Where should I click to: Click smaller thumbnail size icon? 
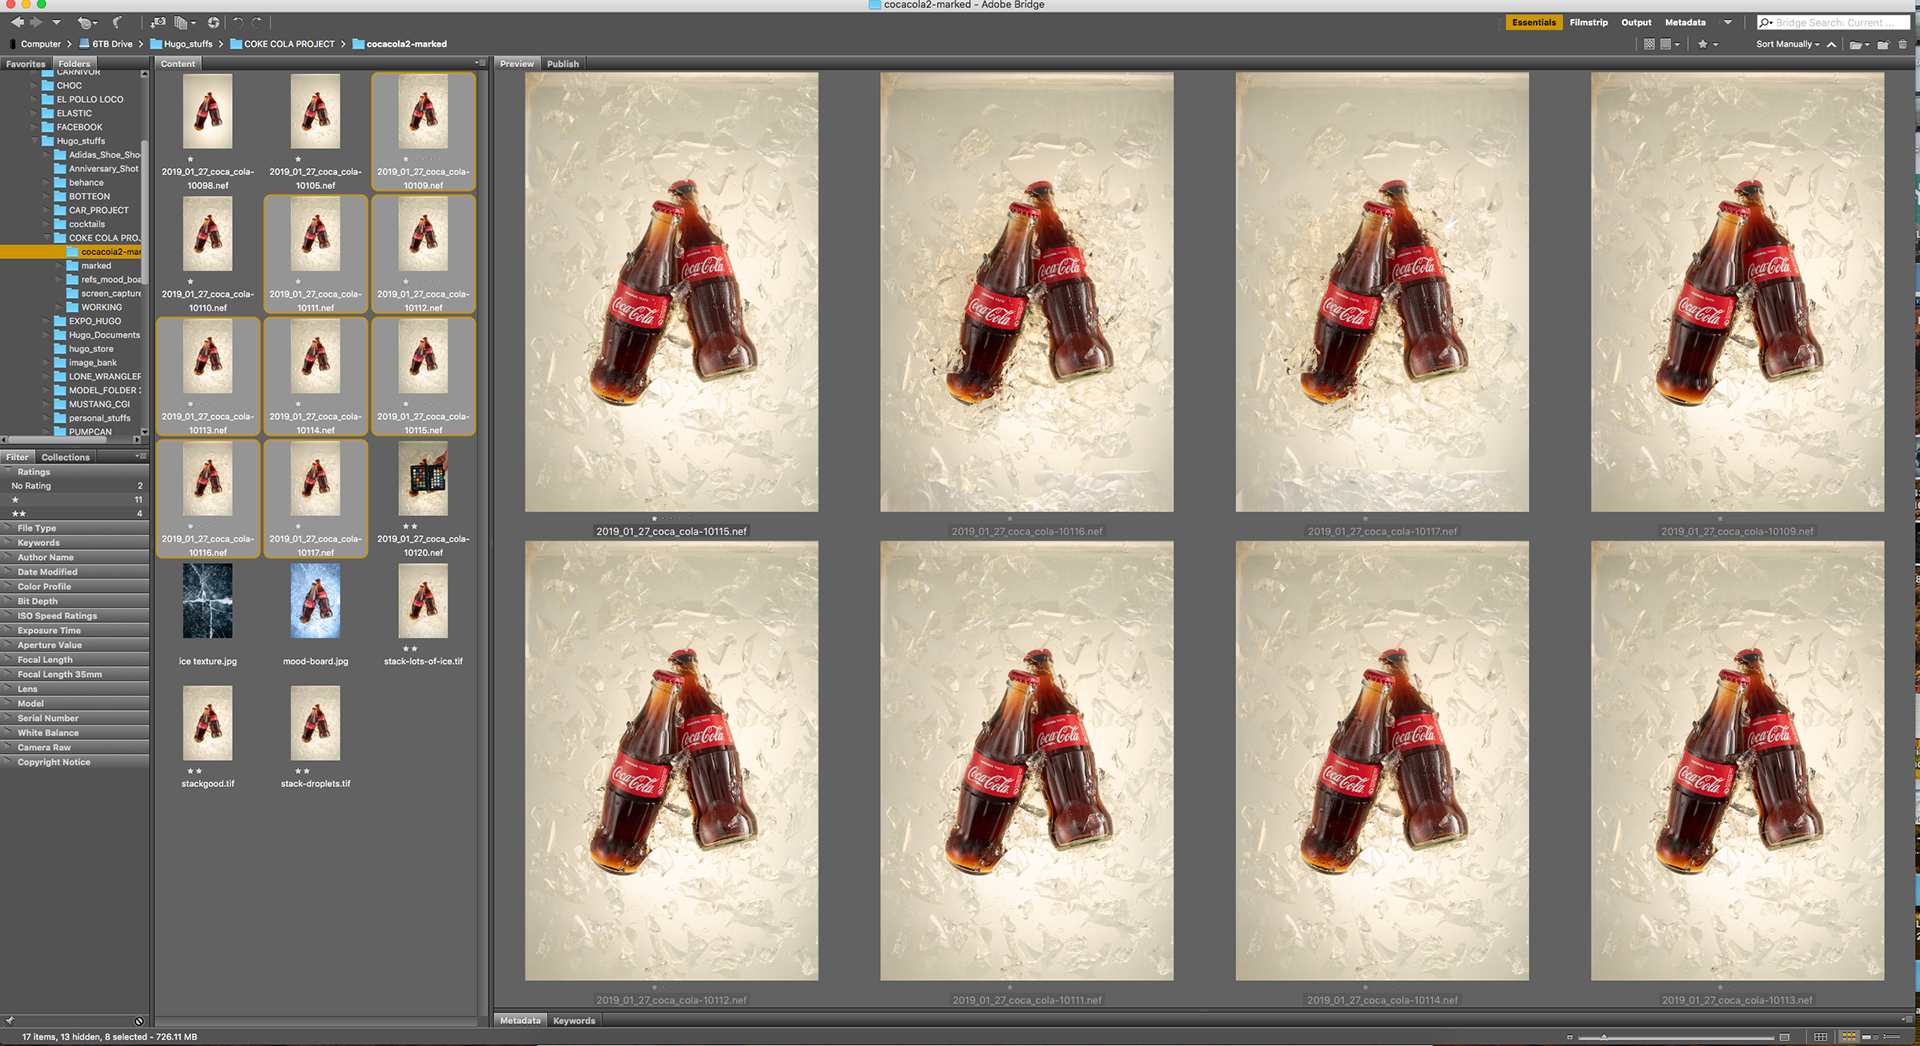click(1569, 1037)
